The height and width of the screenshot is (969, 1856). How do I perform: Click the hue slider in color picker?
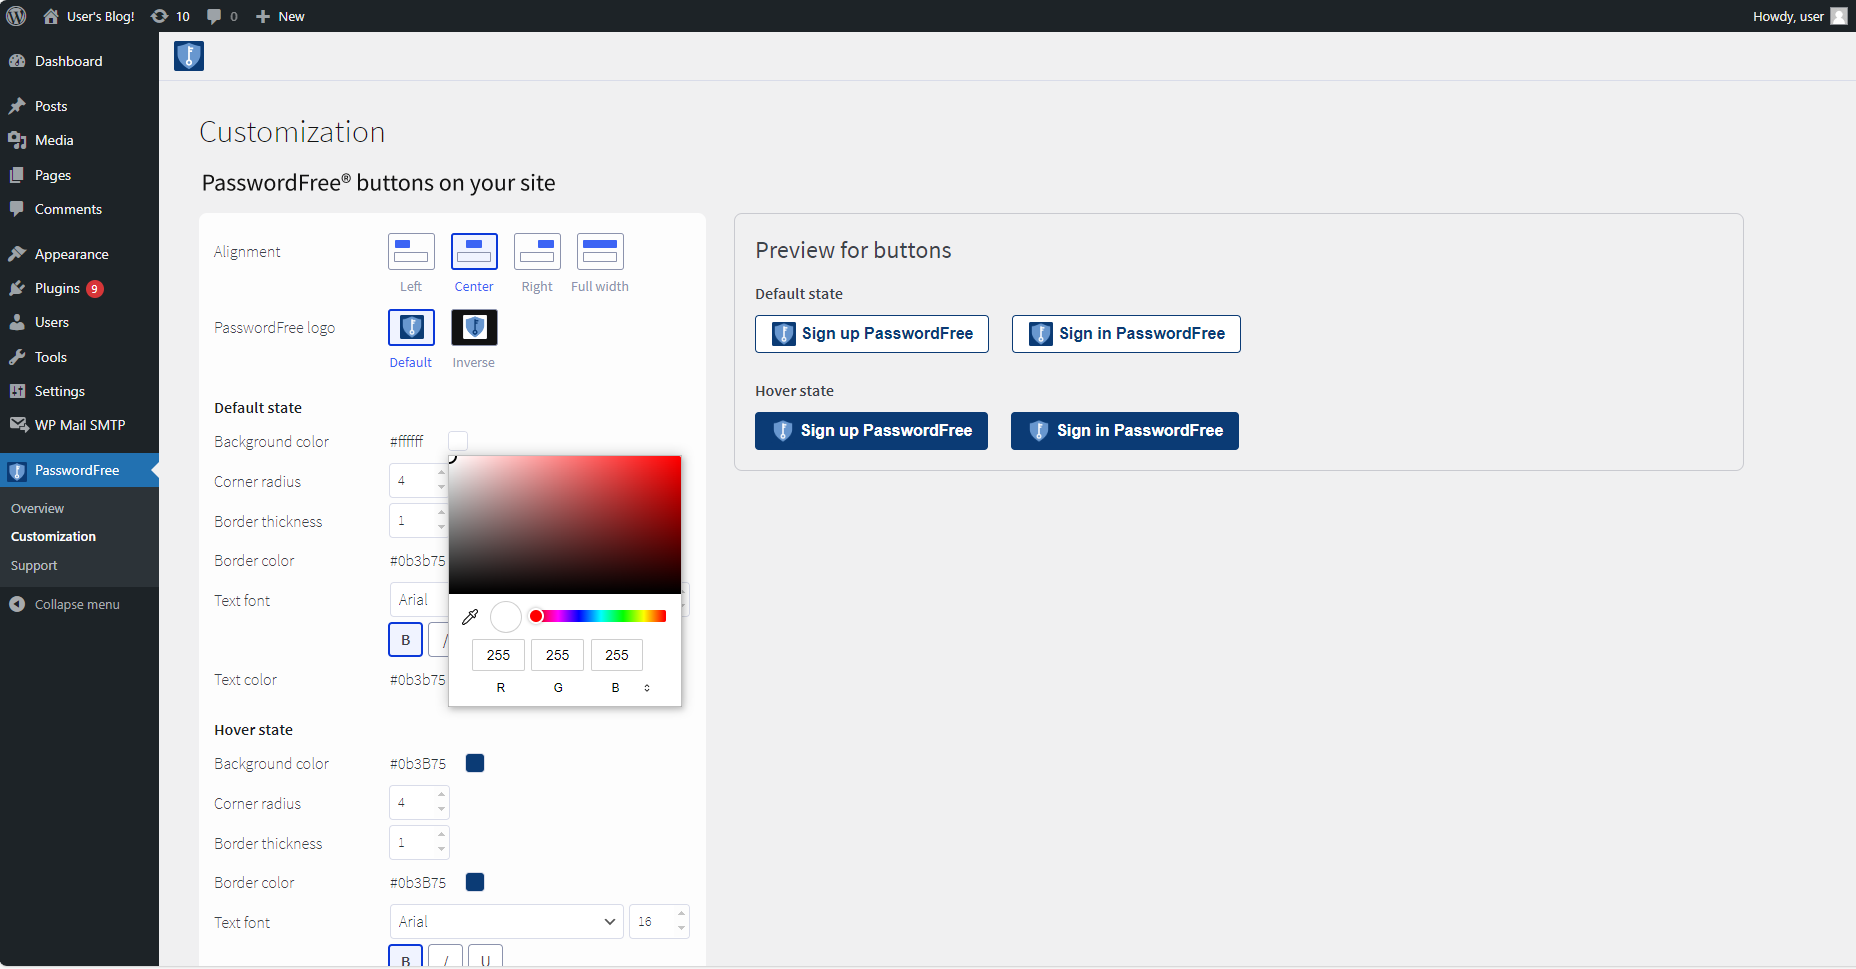click(598, 616)
